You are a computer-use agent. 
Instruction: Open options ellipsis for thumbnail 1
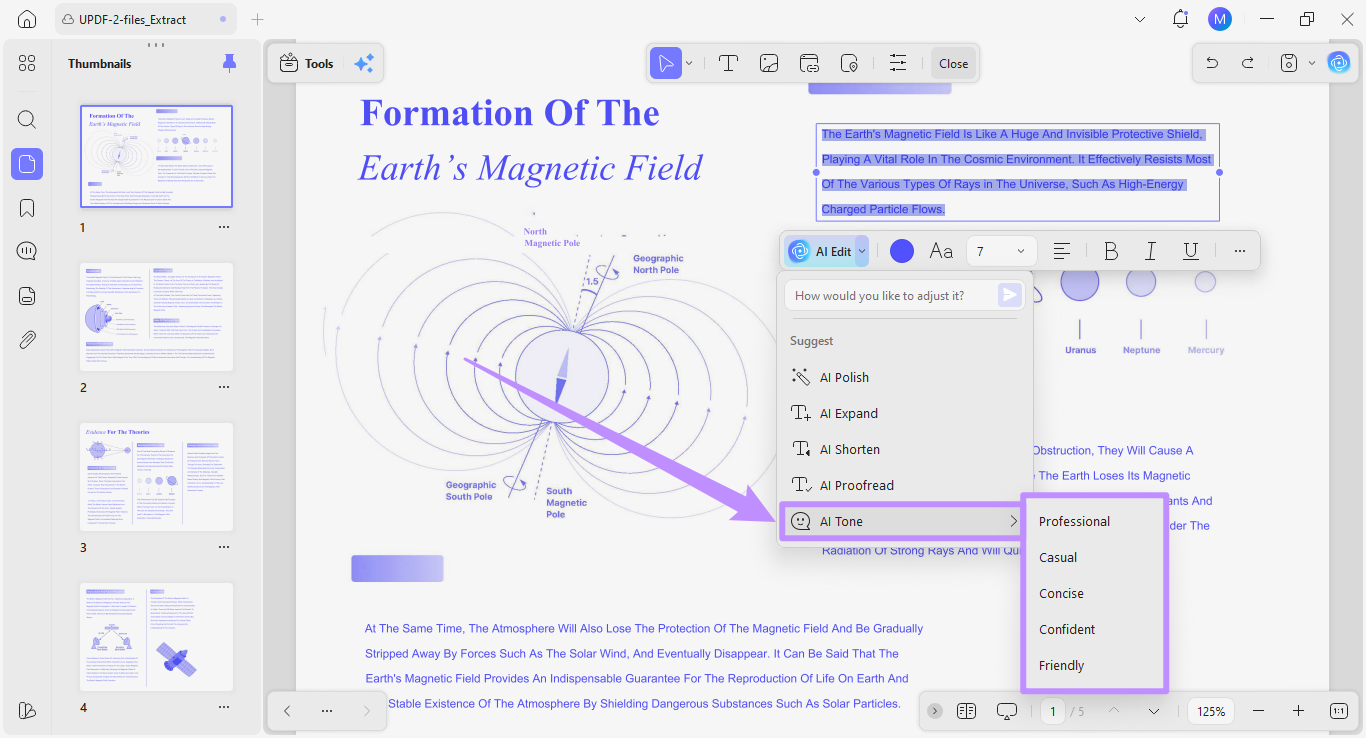[224, 227]
